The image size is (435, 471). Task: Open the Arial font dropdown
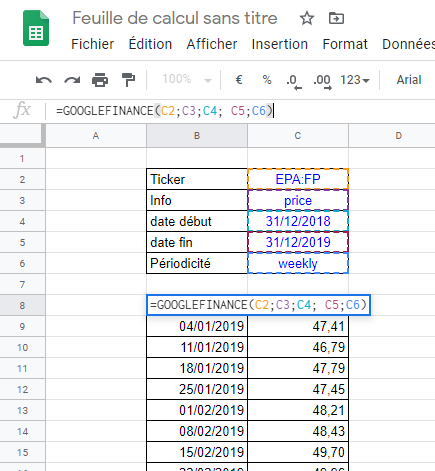point(409,80)
